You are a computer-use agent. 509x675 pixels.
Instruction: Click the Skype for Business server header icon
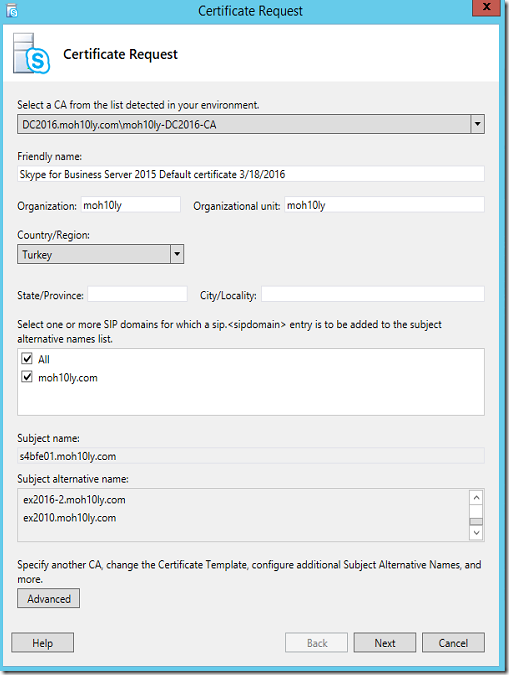(x=31, y=54)
